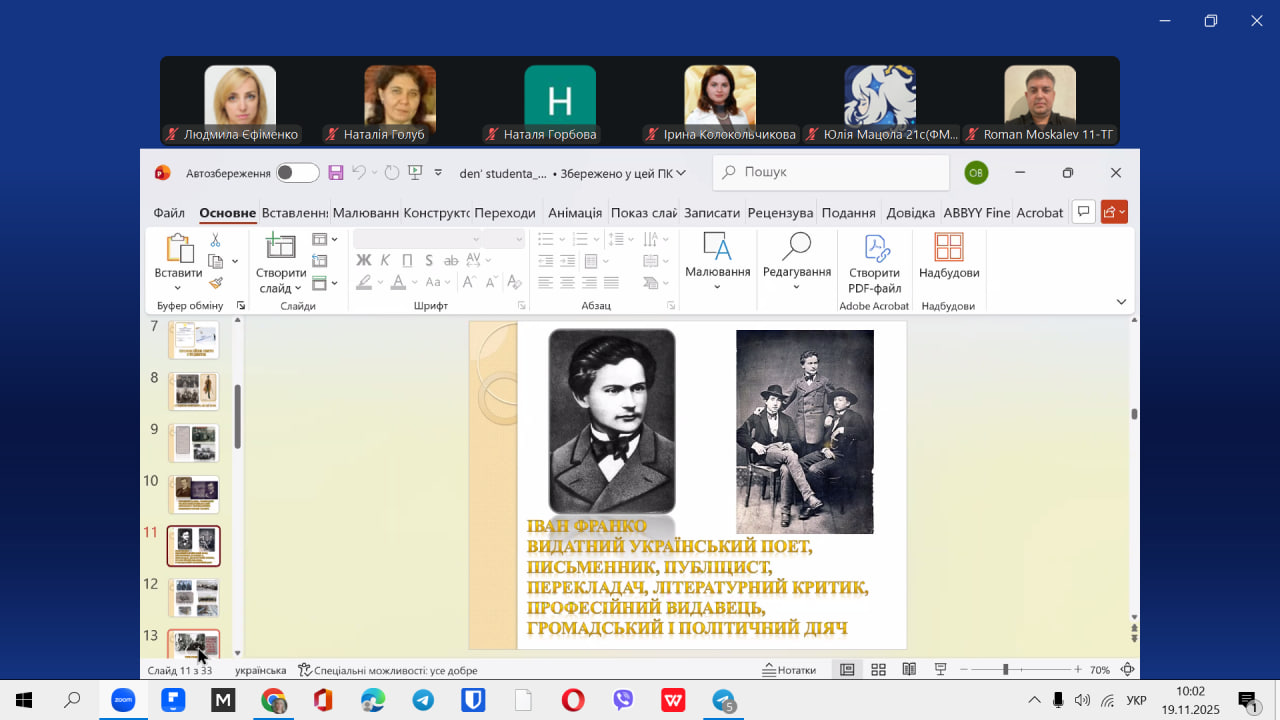Toggle the AutoSave (Автозбереження) switch
The width and height of the screenshot is (1280, 720).
coord(297,173)
